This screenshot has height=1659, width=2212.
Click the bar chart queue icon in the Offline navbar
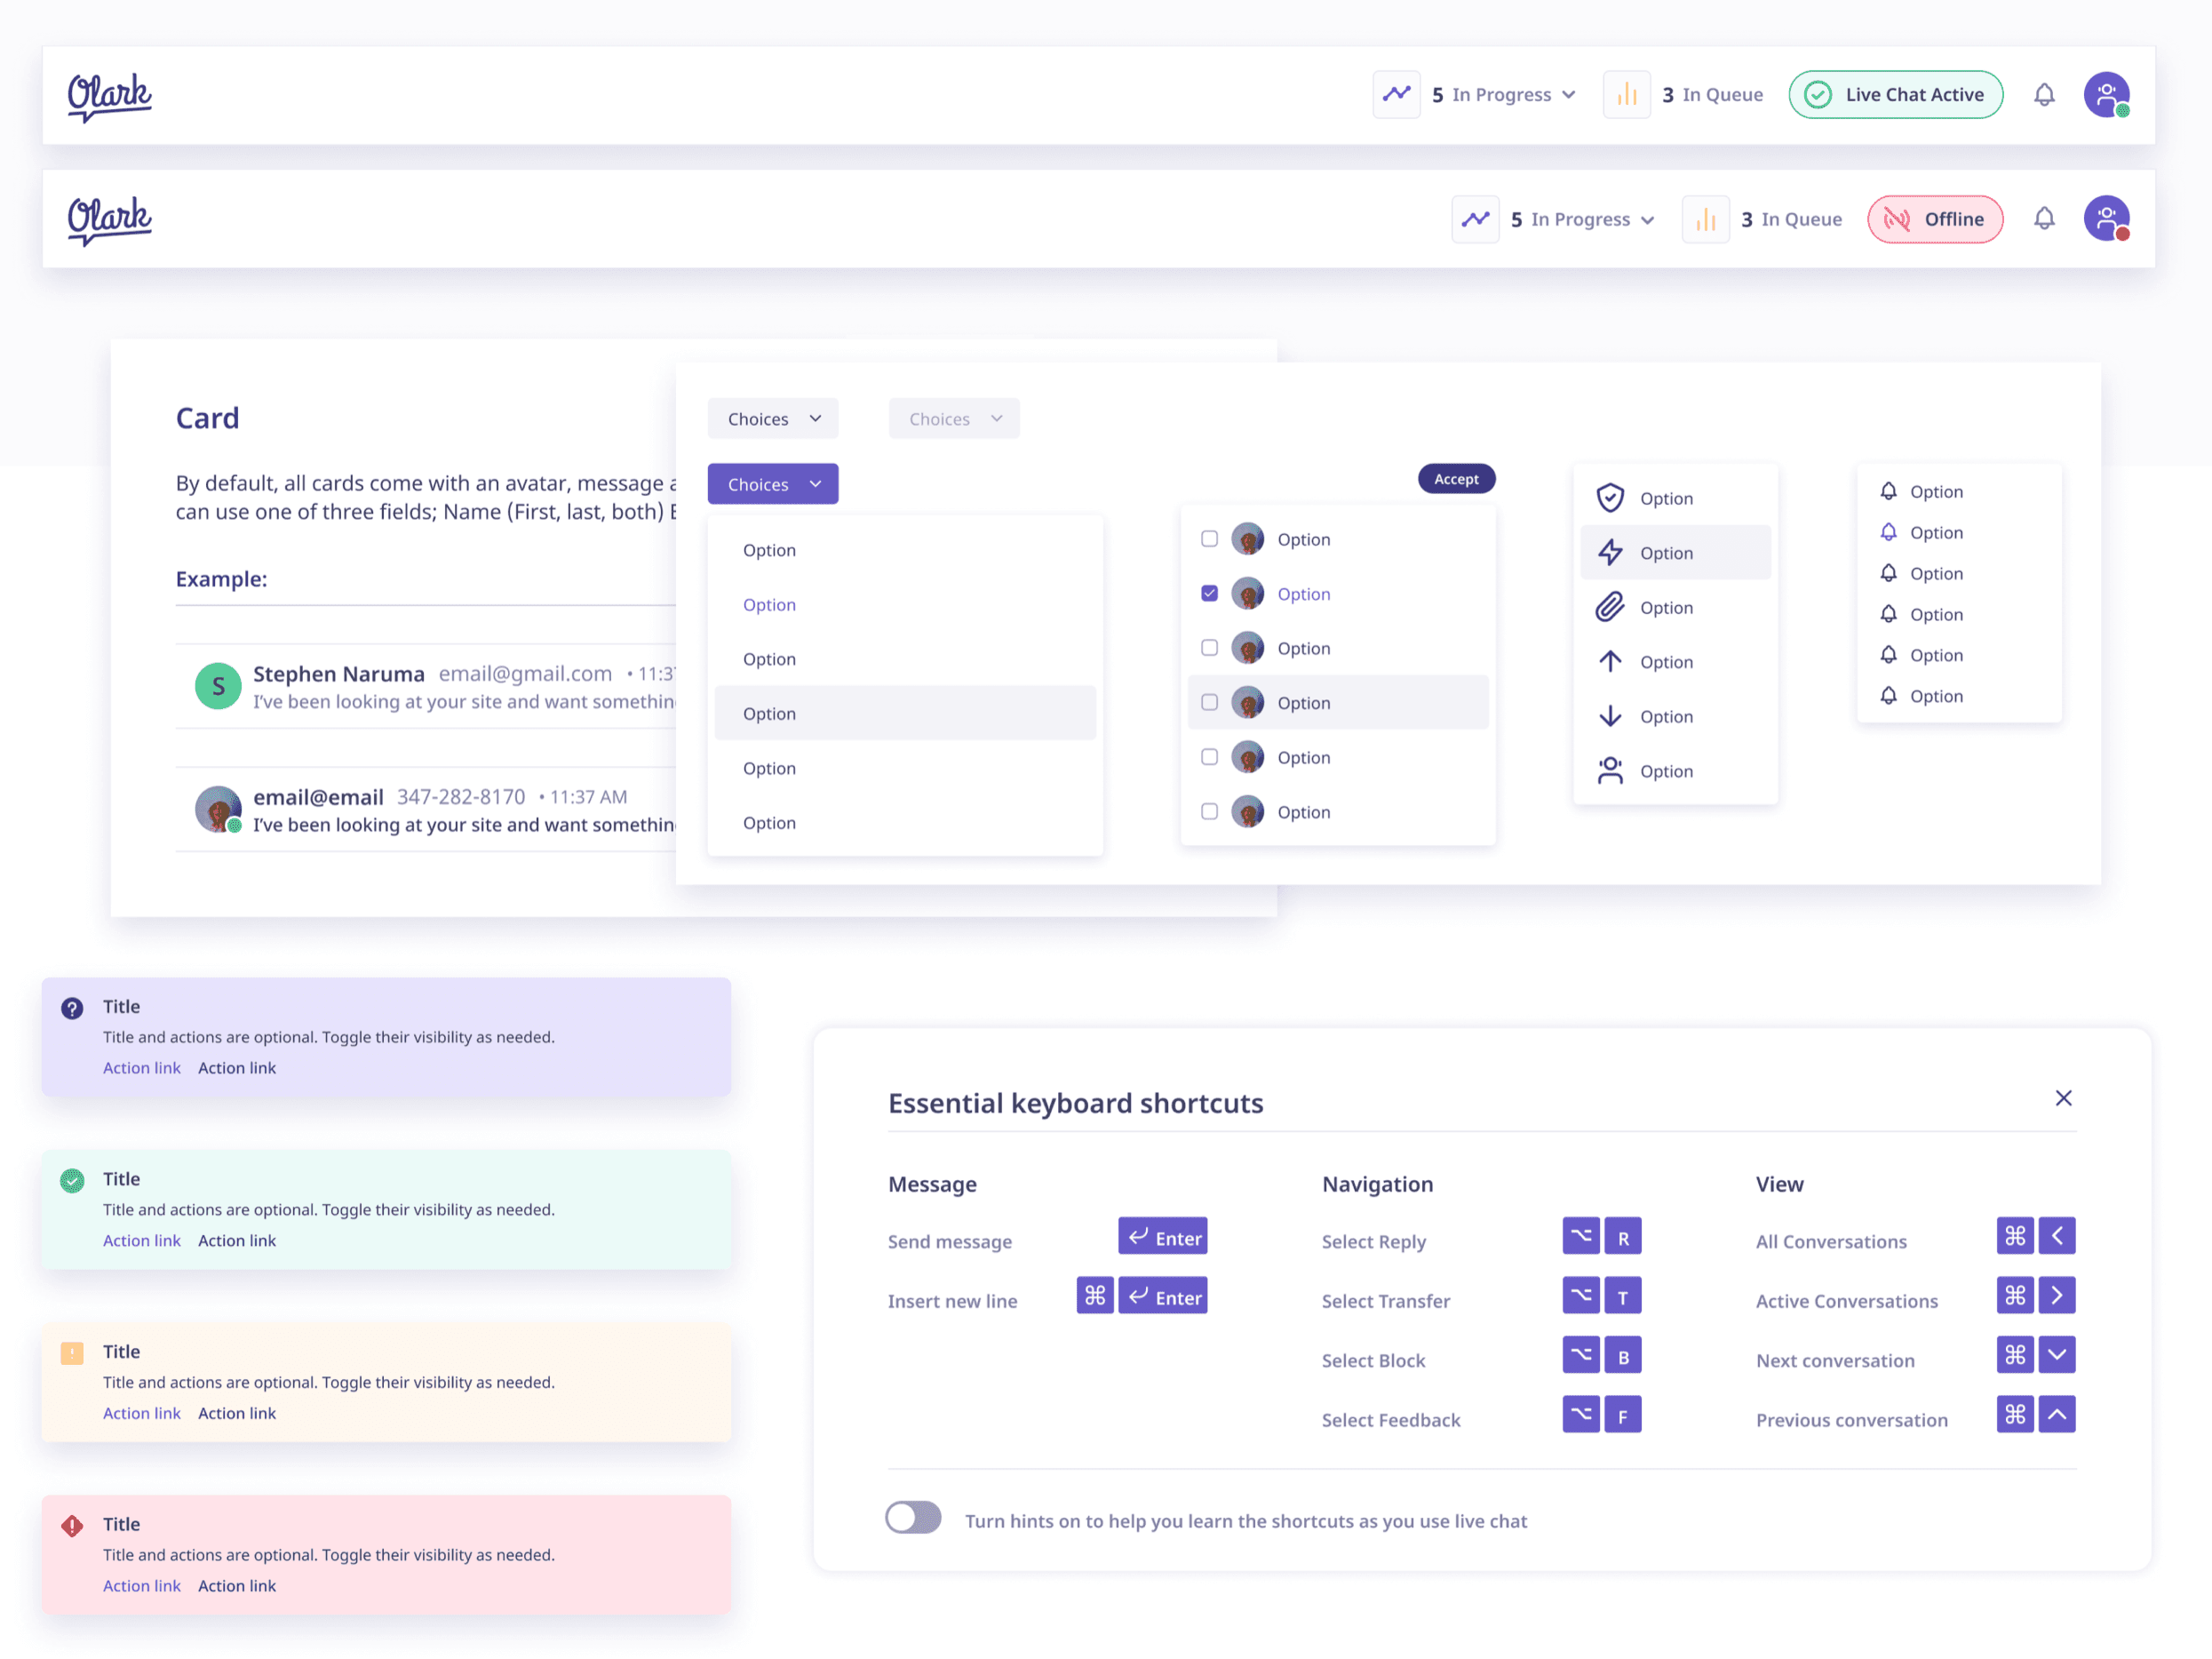click(1705, 219)
